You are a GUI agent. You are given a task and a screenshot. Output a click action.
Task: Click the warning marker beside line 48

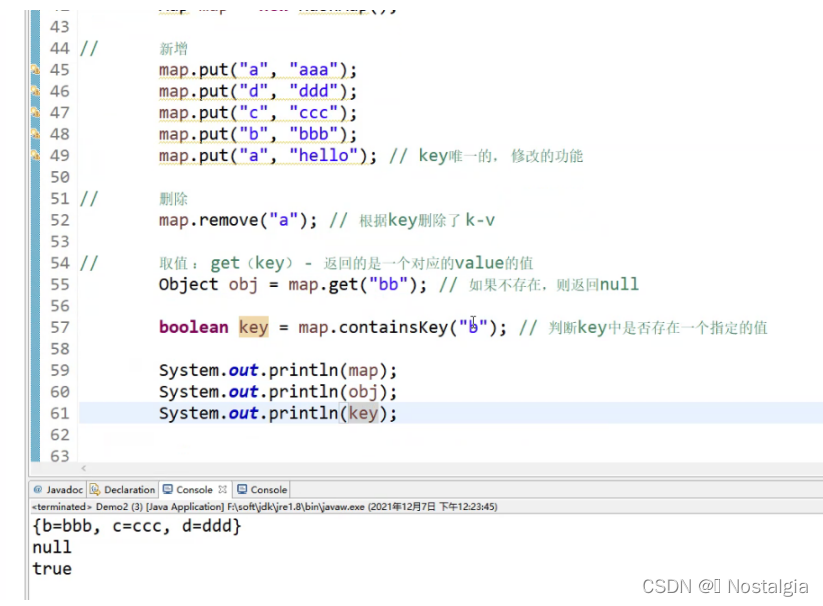[x=36, y=133]
